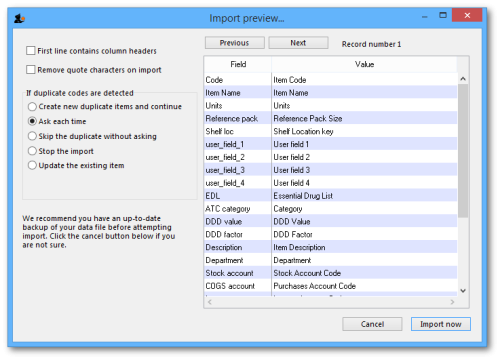Click the horizontal scroll left arrow
Viewport: 500px width, 360px height.
click(210, 302)
